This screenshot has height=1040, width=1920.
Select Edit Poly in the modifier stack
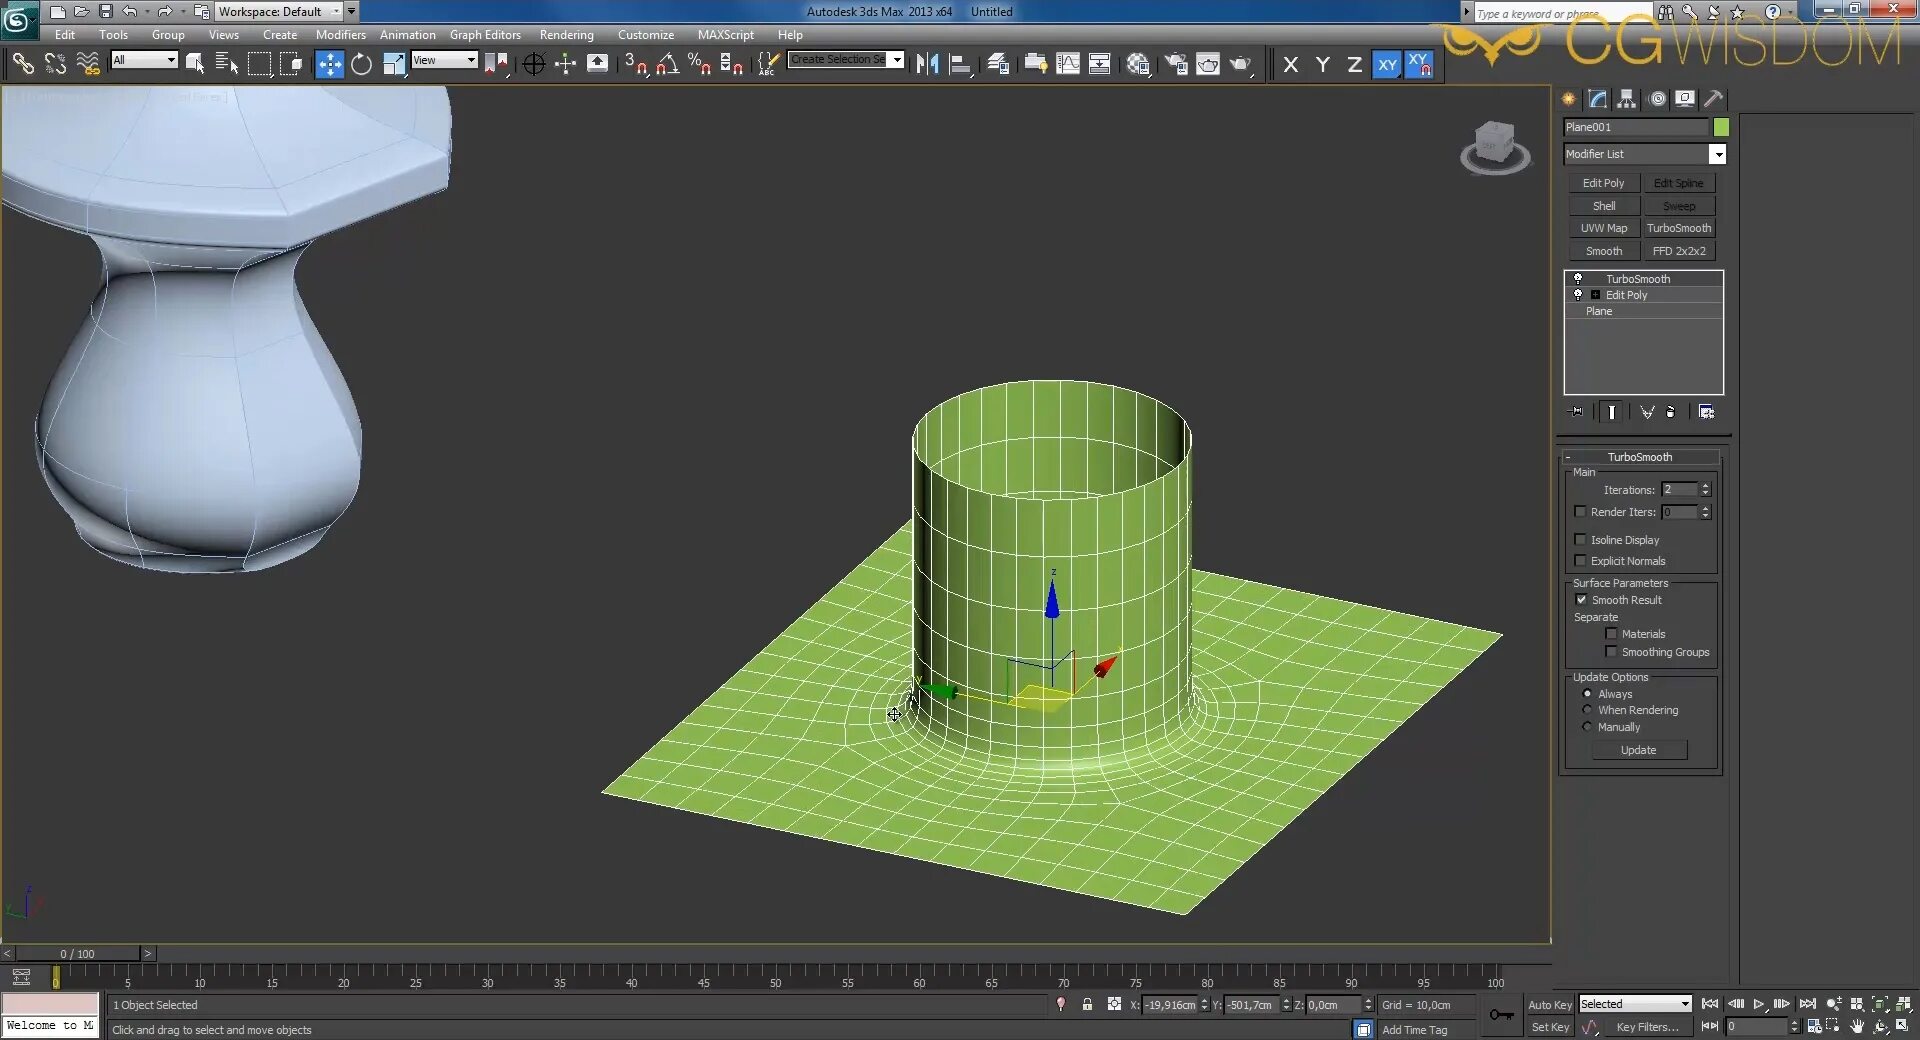[x=1626, y=295]
